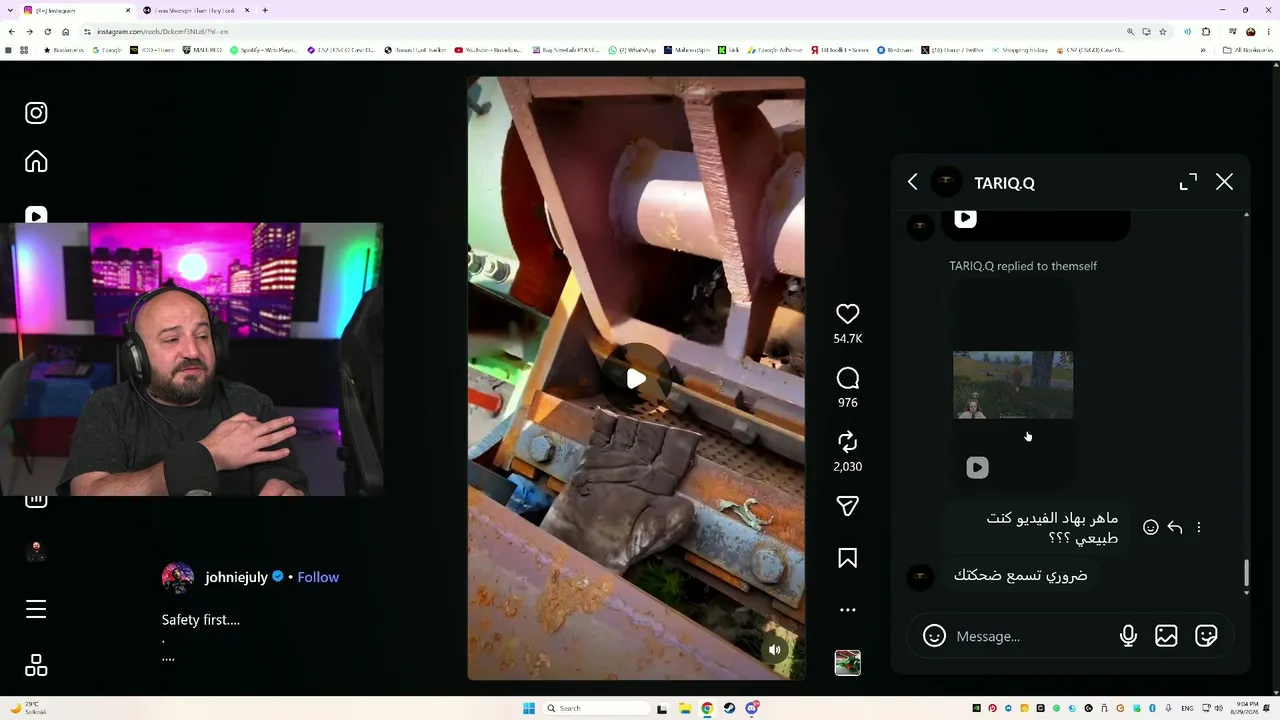This screenshot has height=720, width=1280.
Task: Open File Explorer from the taskbar
Action: (x=685, y=708)
